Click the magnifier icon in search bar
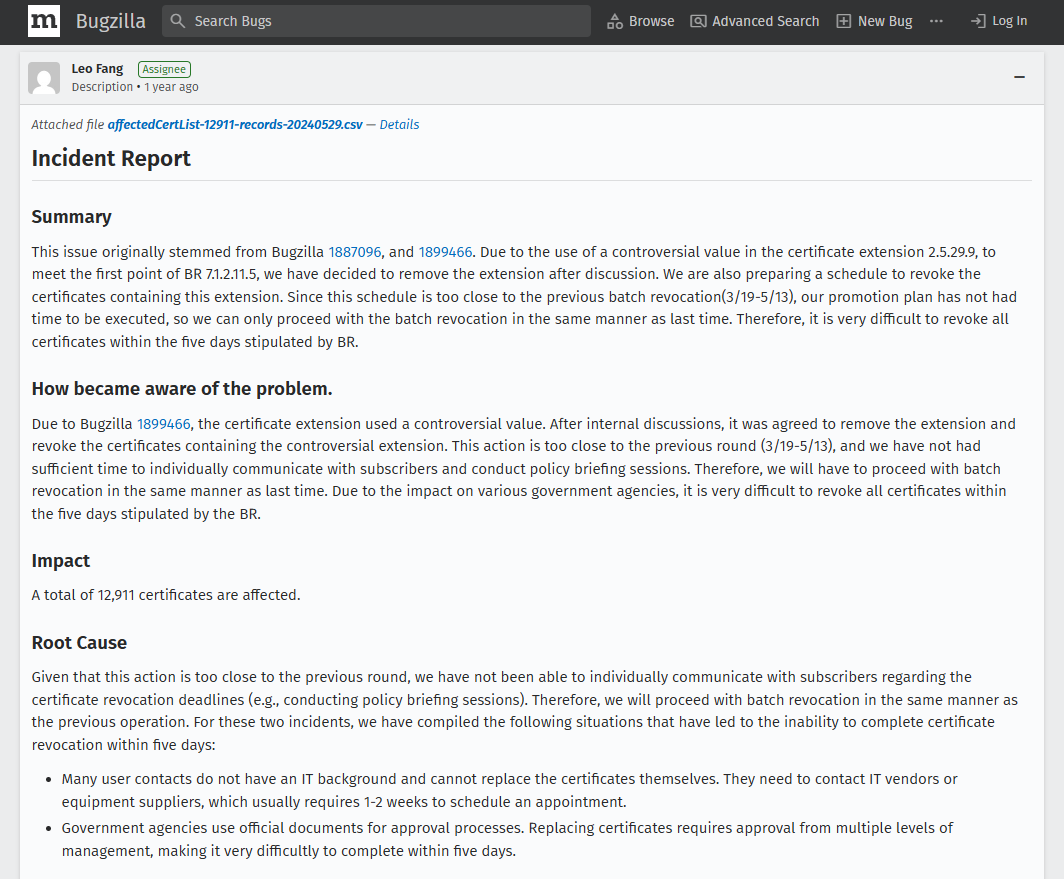The height and width of the screenshot is (879, 1064). click(x=177, y=21)
